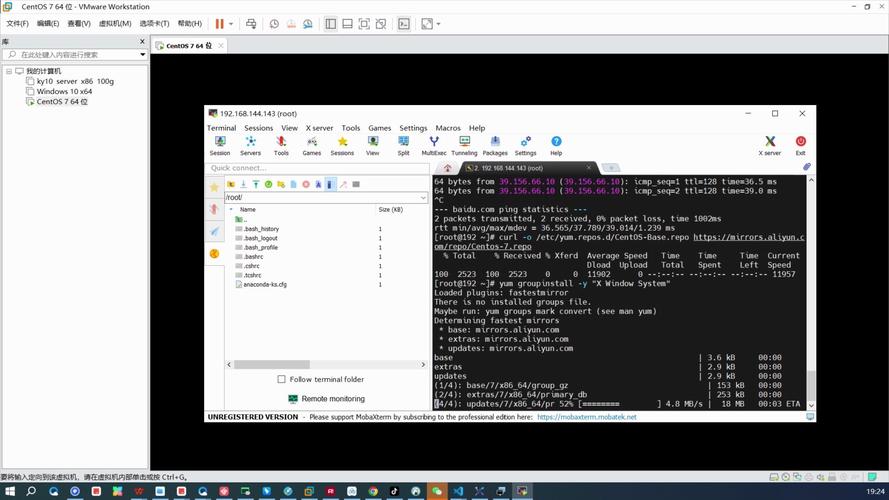889x500 pixels.
Task: Open the mobaxterm.mobatek.net link
Action: click(x=587, y=417)
